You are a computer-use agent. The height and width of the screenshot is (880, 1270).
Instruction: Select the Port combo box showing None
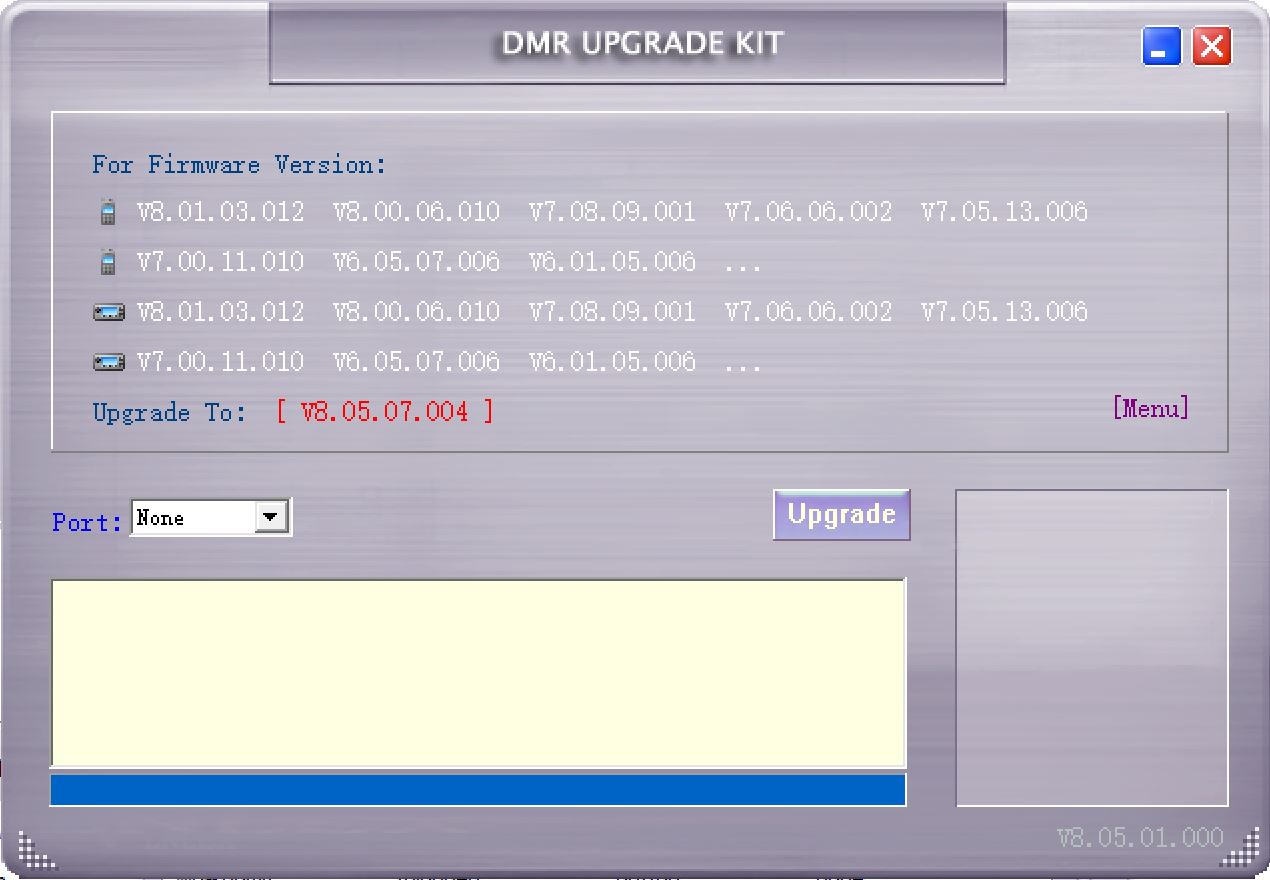coord(211,518)
